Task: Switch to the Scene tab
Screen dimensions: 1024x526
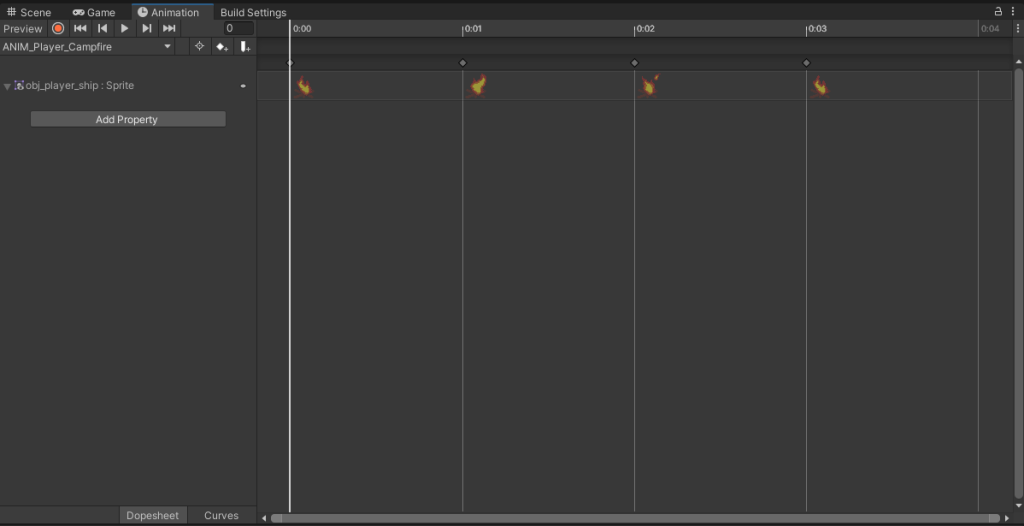Action: 29,12
